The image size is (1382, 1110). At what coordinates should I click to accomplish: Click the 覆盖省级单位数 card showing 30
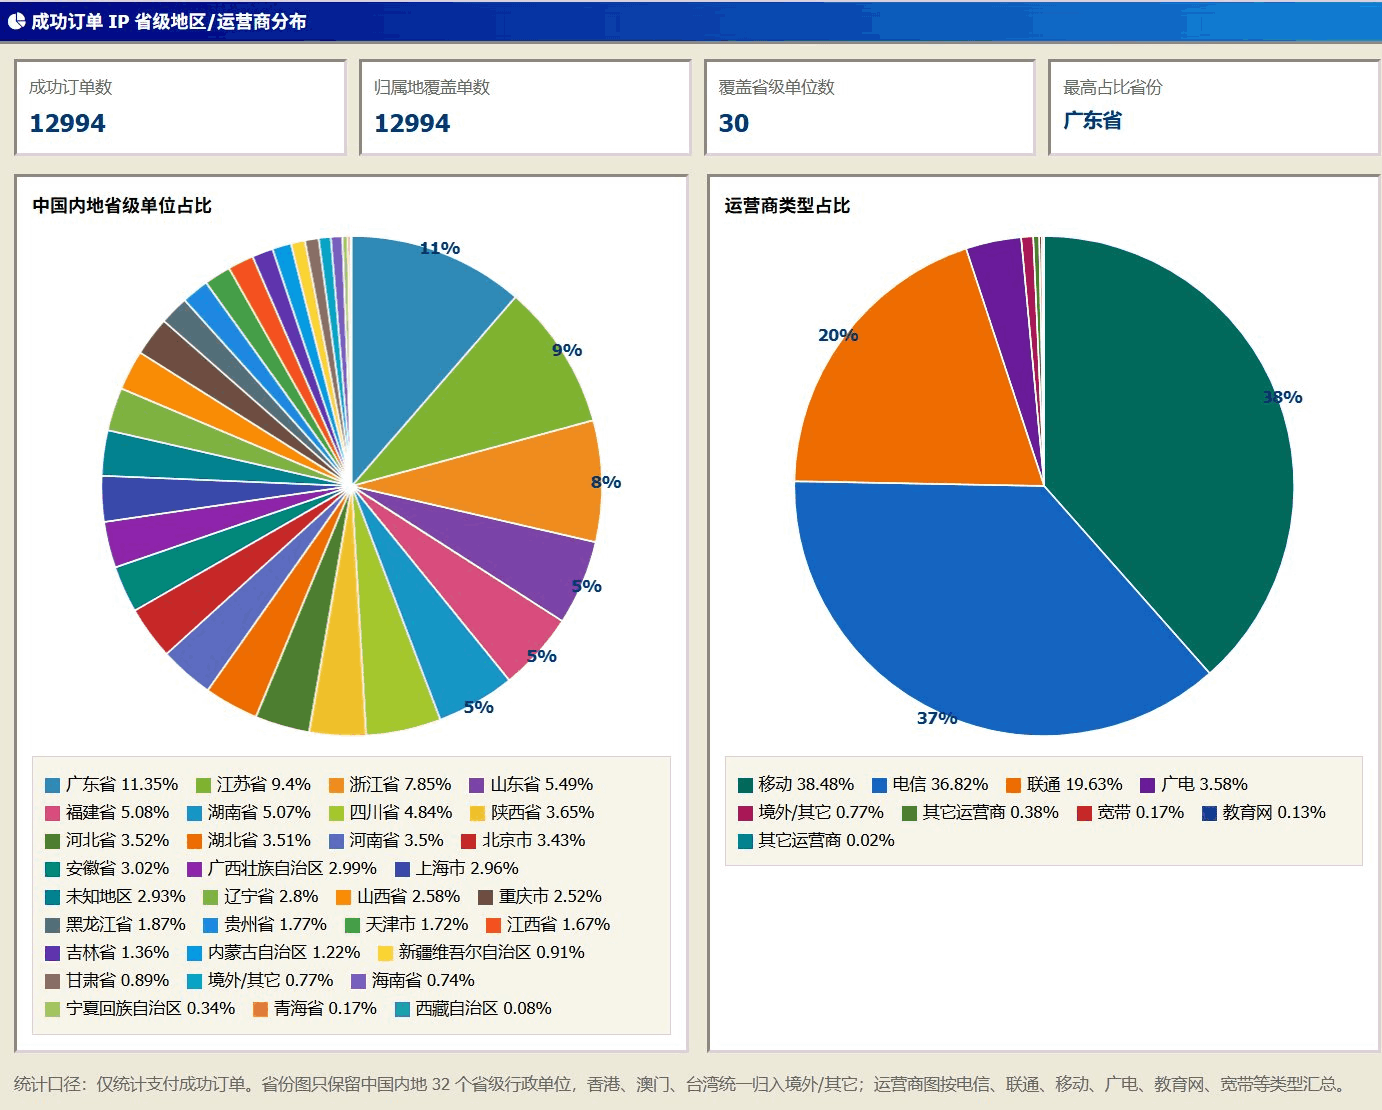(x=869, y=107)
